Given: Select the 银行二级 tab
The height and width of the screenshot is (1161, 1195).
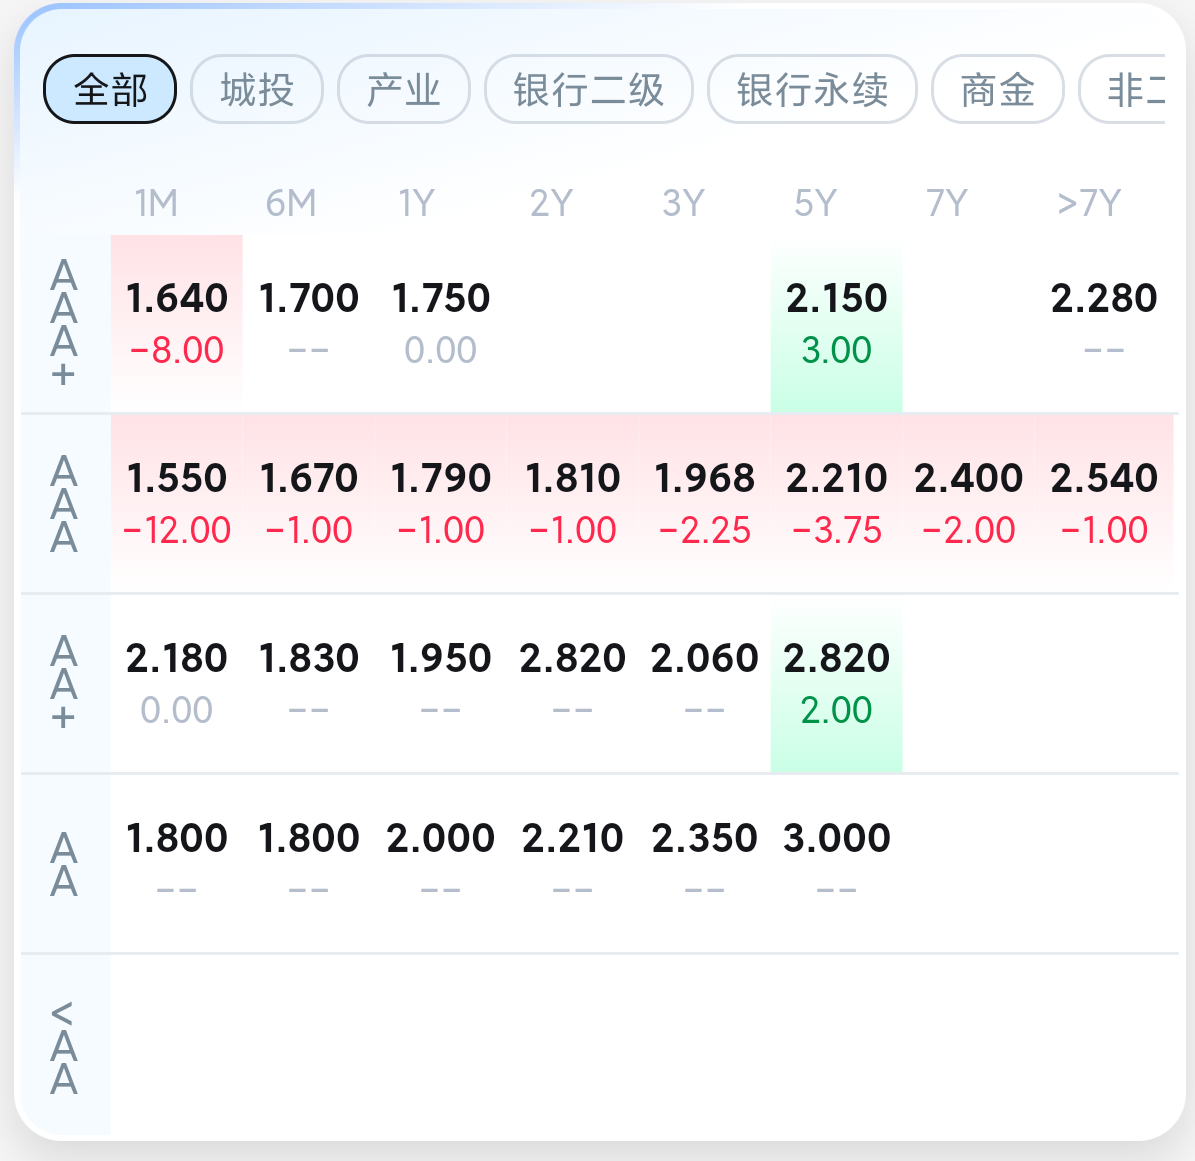Looking at the screenshot, I should tap(588, 90).
